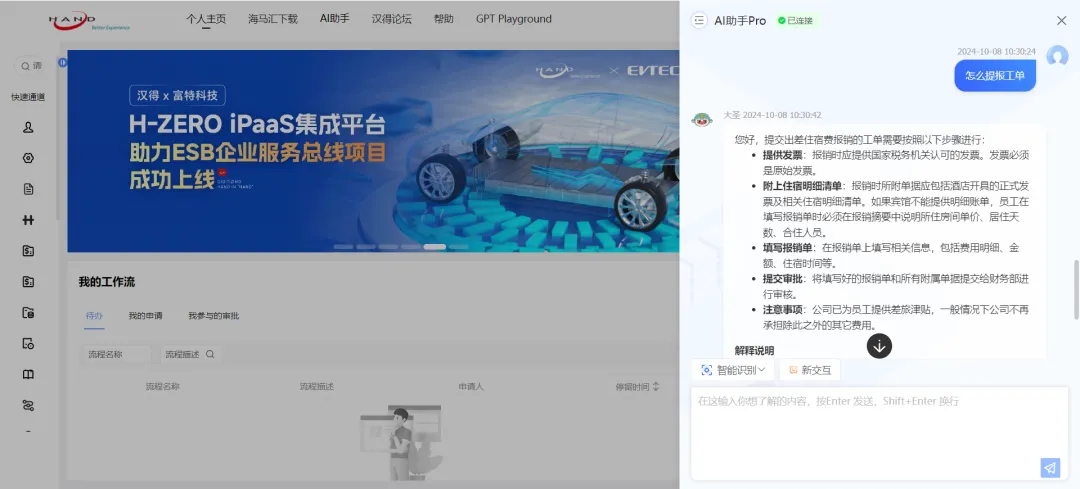
Task: Click the 流程描述 filter field
Action: pyautogui.click(x=183, y=354)
